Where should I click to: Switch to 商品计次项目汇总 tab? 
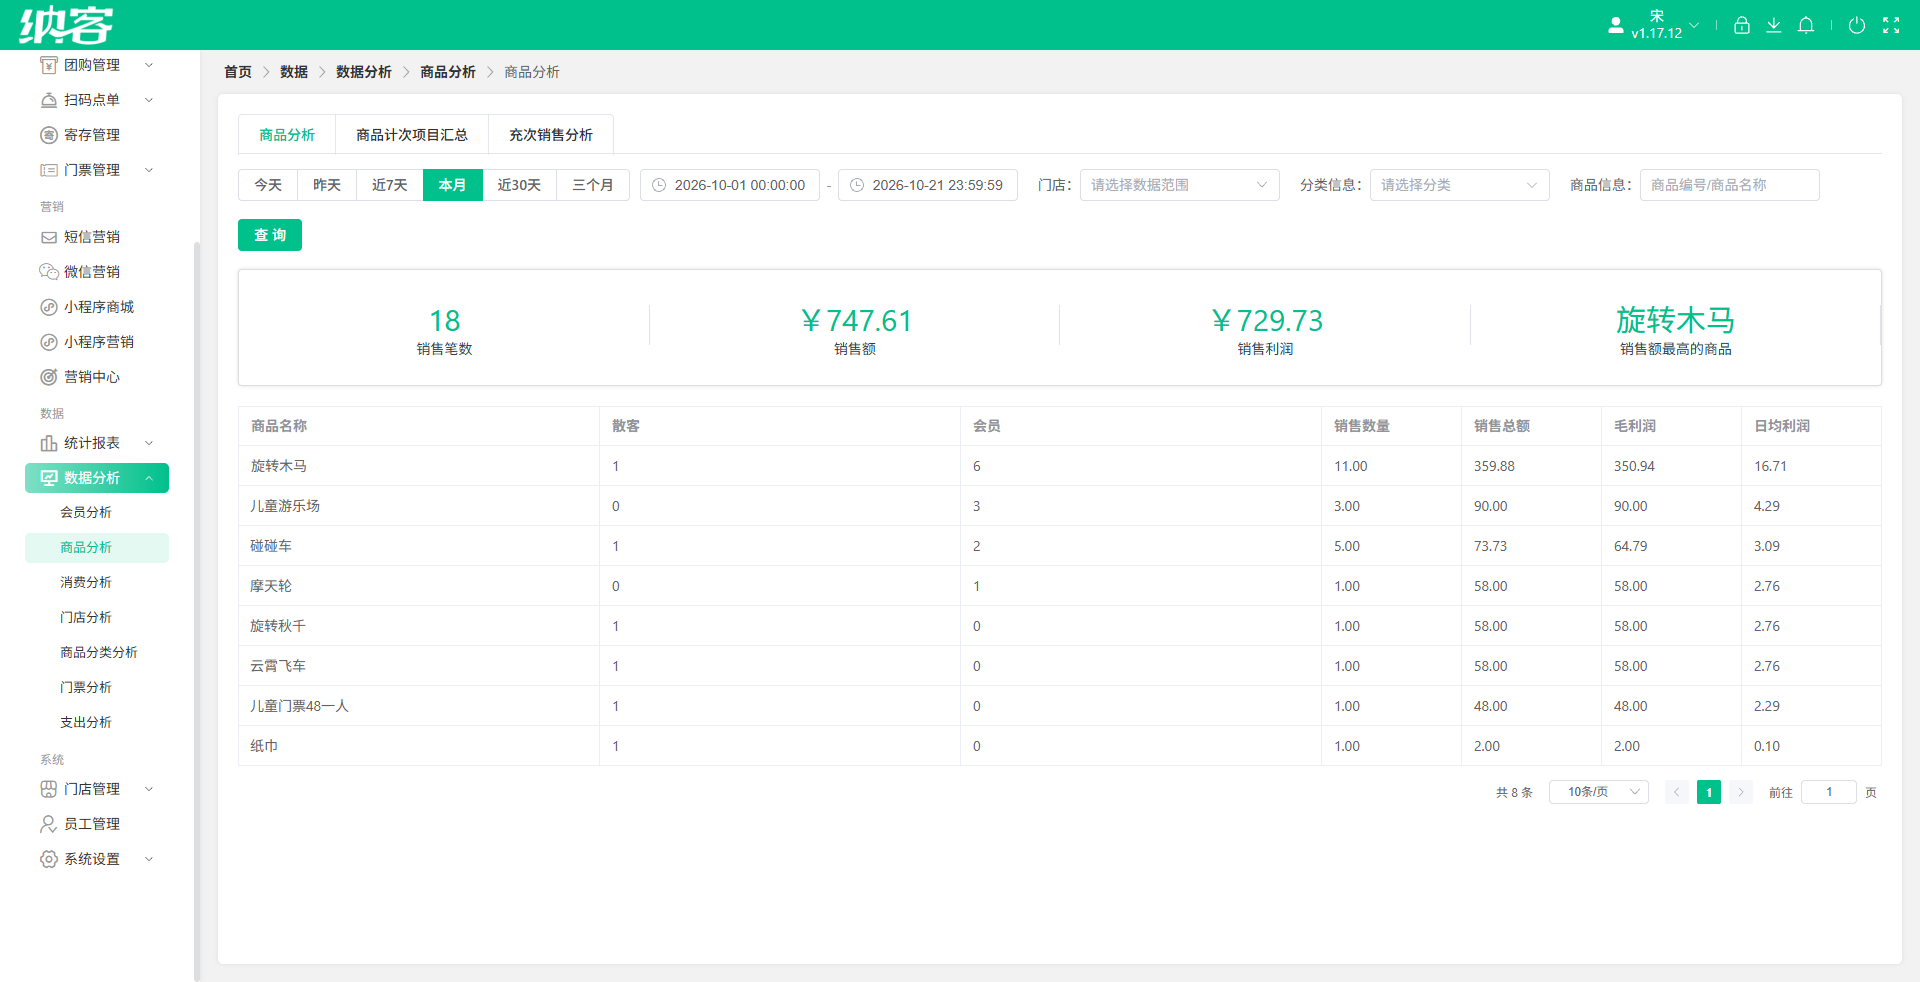412,135
